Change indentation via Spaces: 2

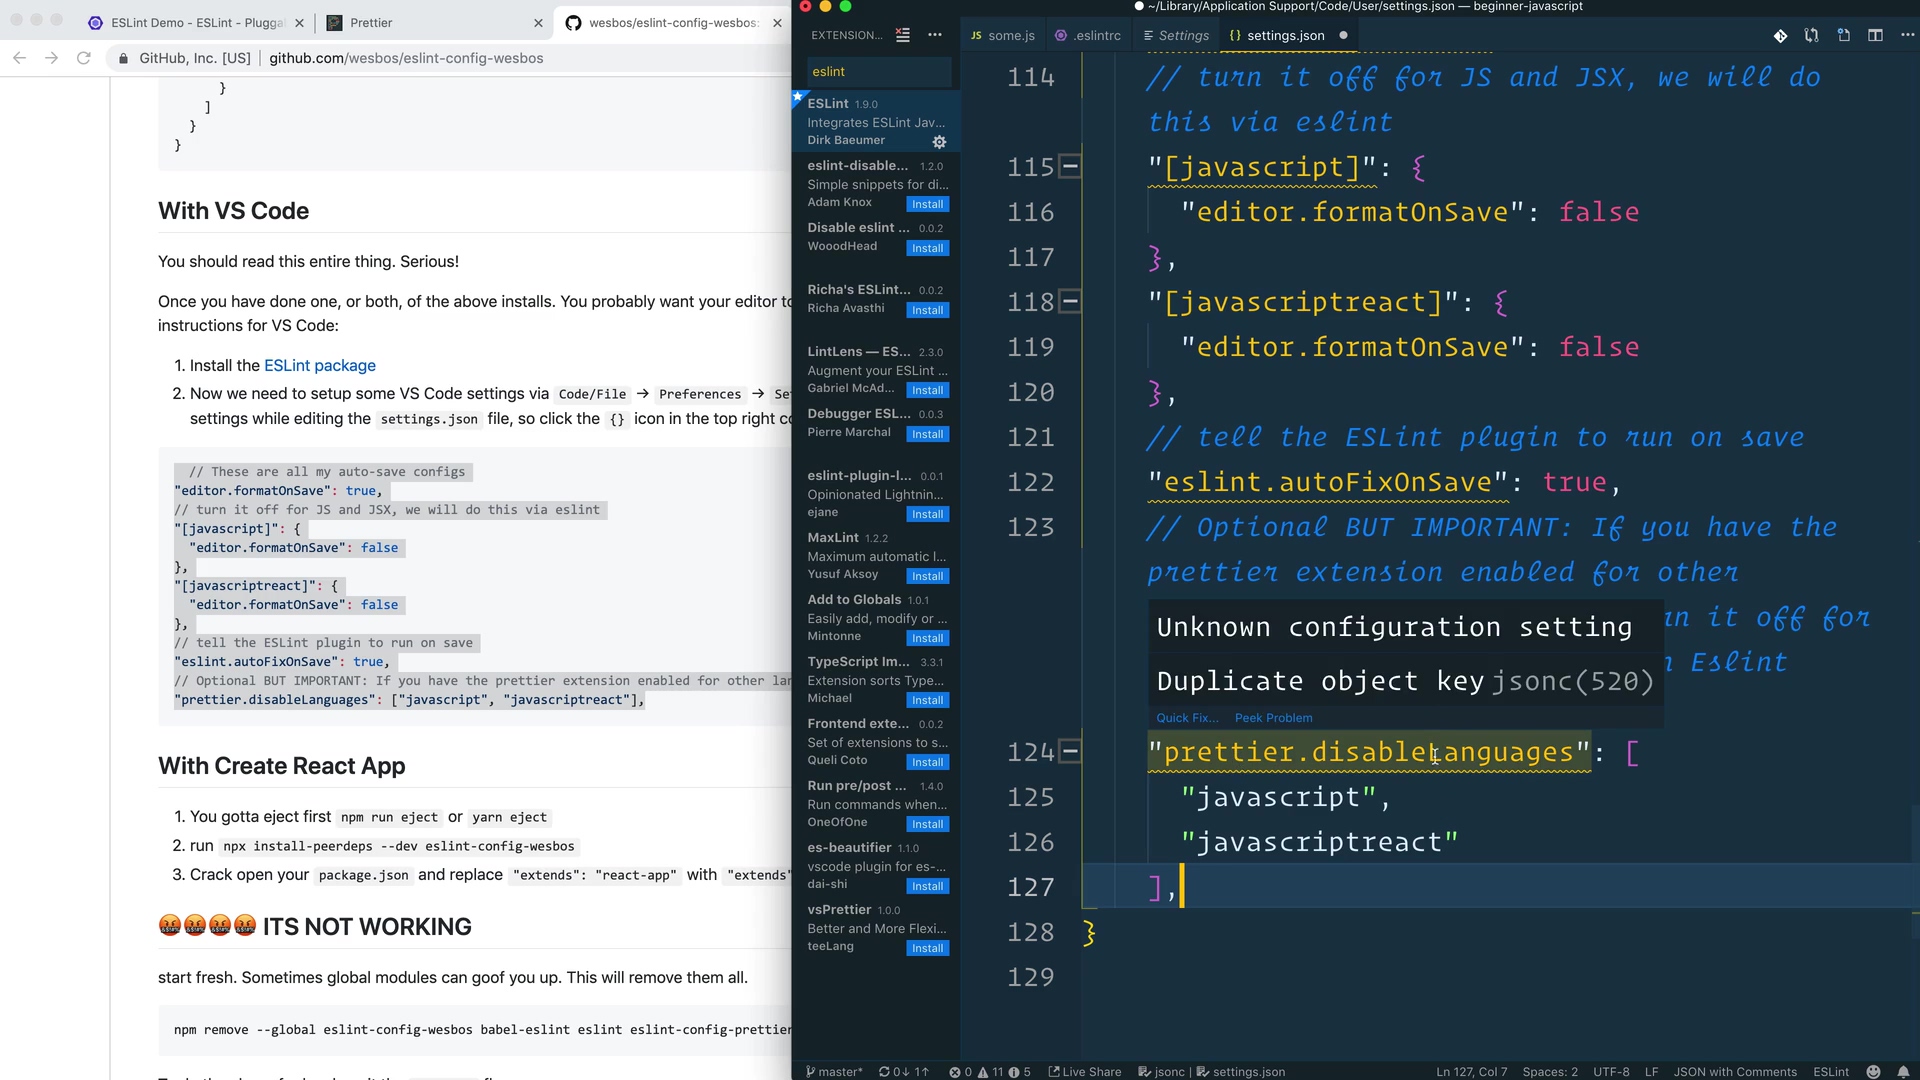pos(1550,1072)
